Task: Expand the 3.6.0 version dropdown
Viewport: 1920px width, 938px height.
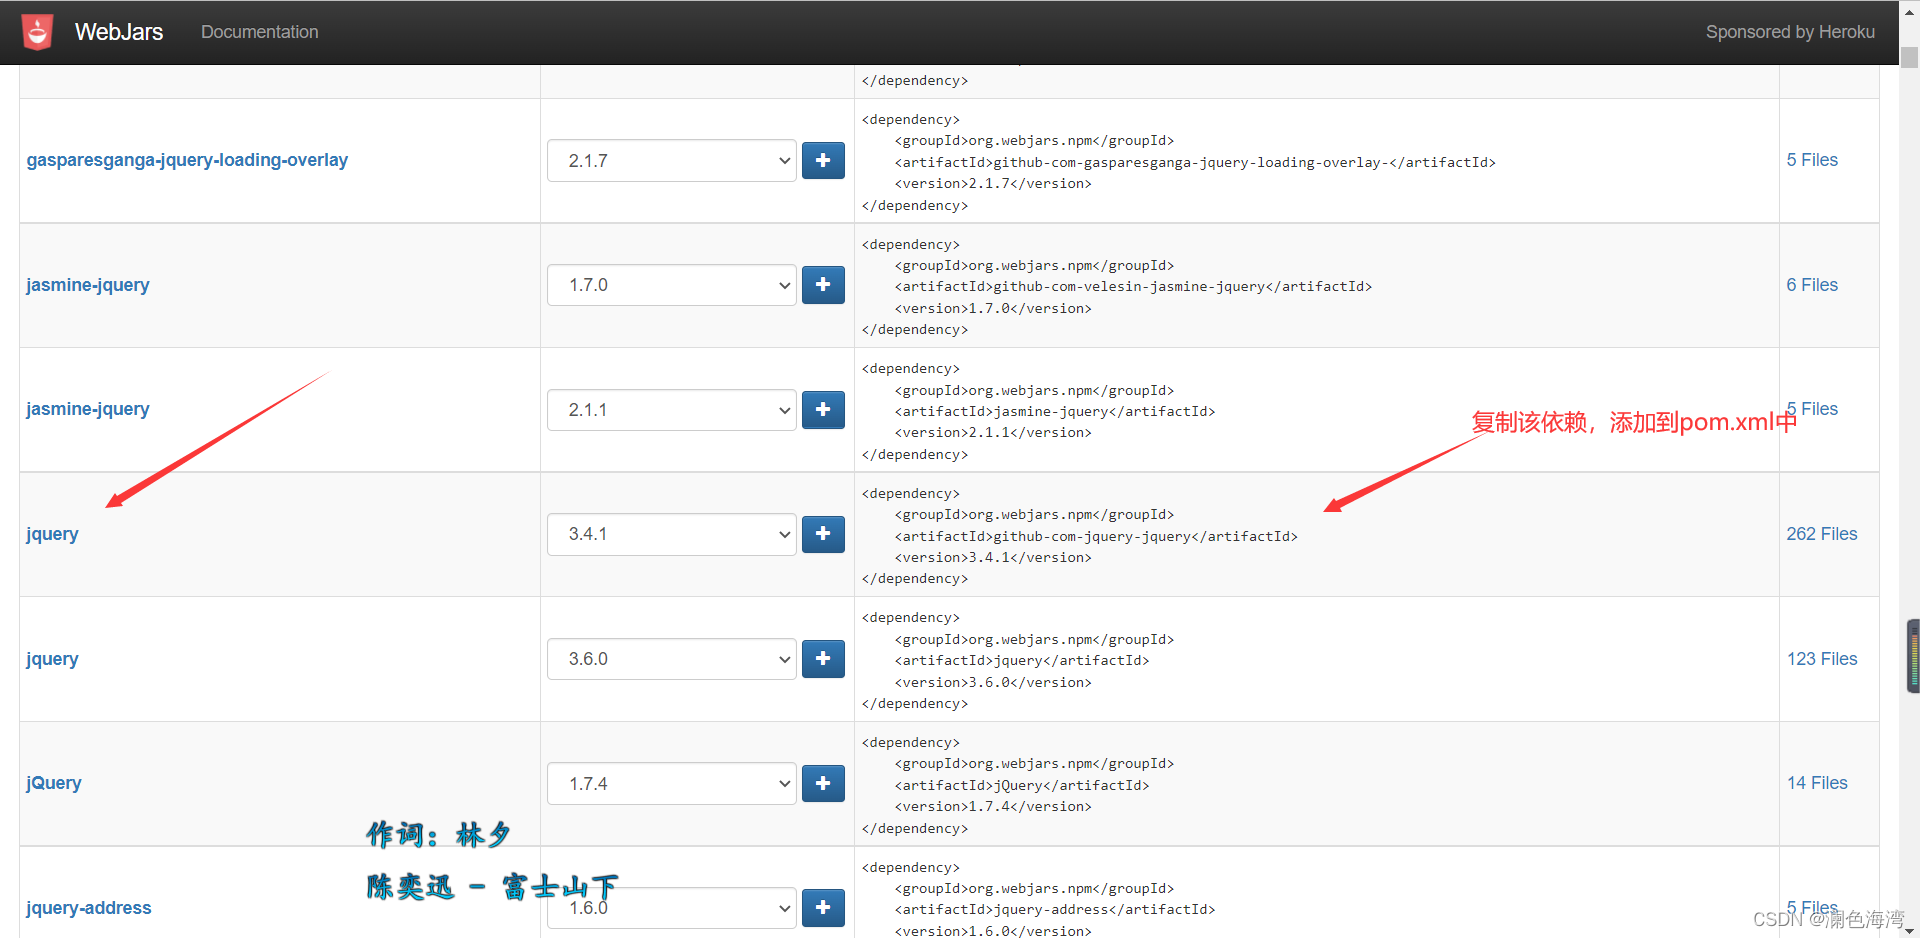Action: 672,659
